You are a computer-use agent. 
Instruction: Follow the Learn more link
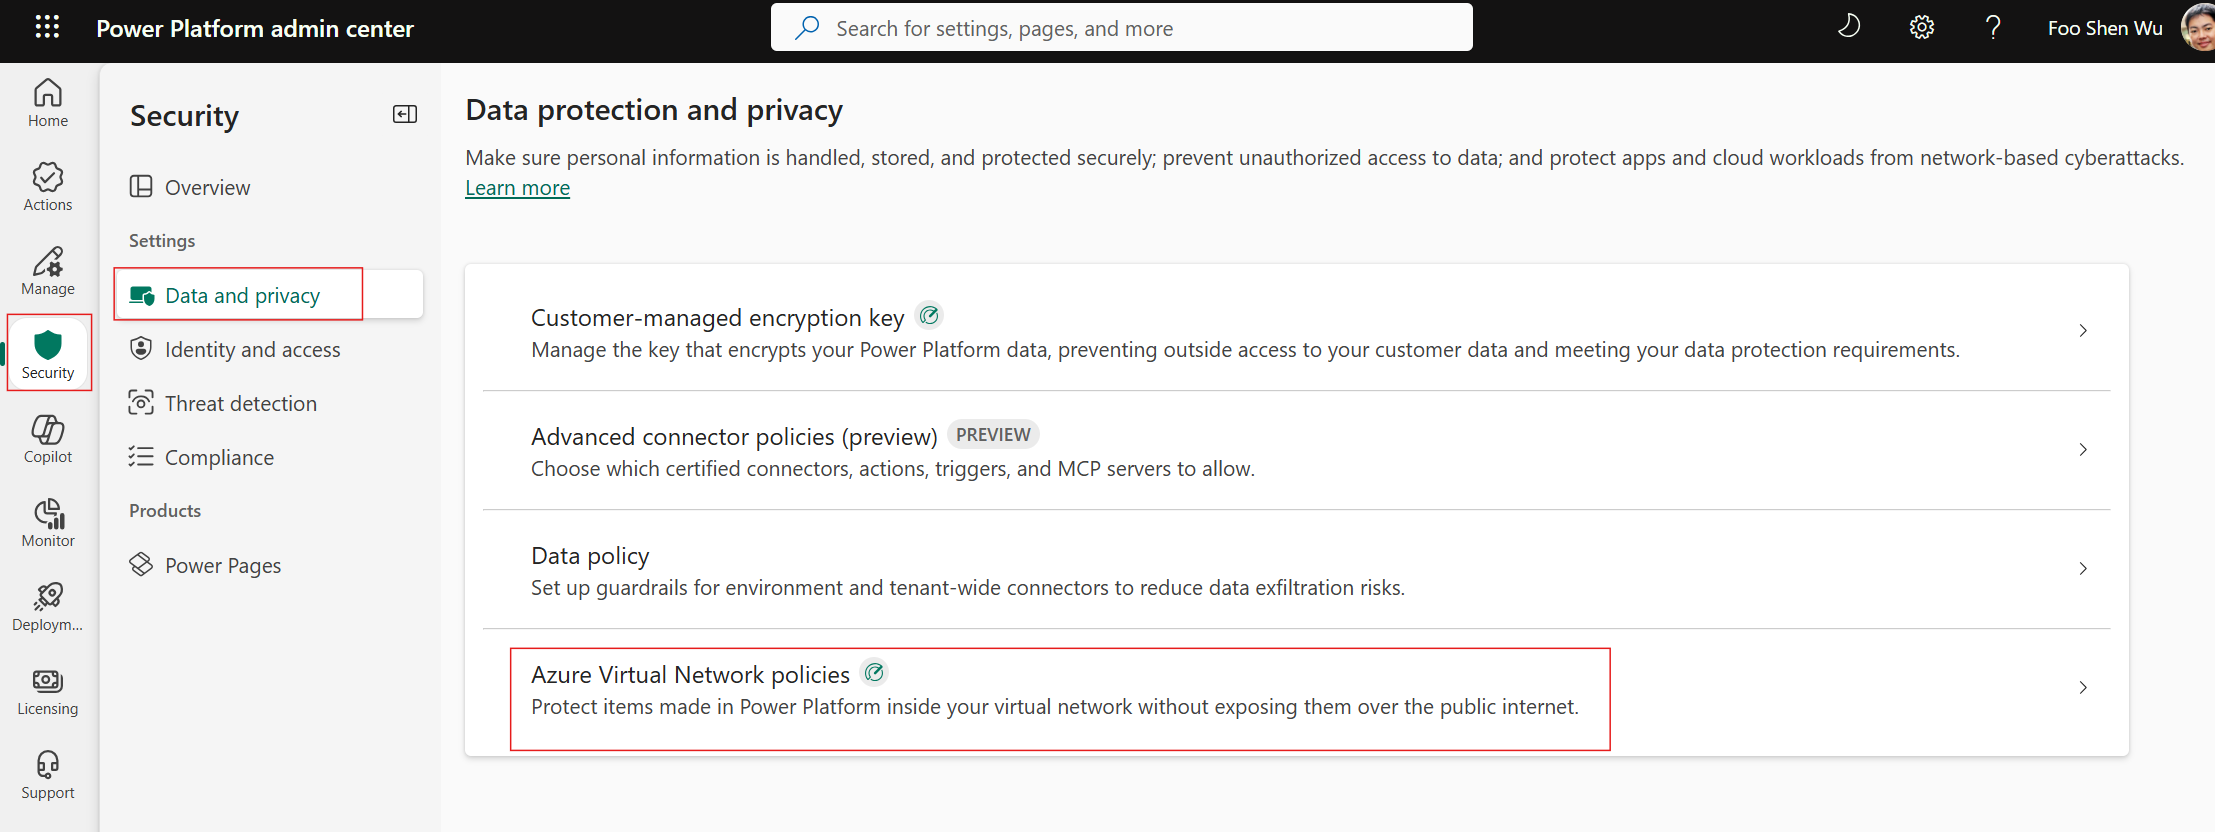tap(517, 188)
